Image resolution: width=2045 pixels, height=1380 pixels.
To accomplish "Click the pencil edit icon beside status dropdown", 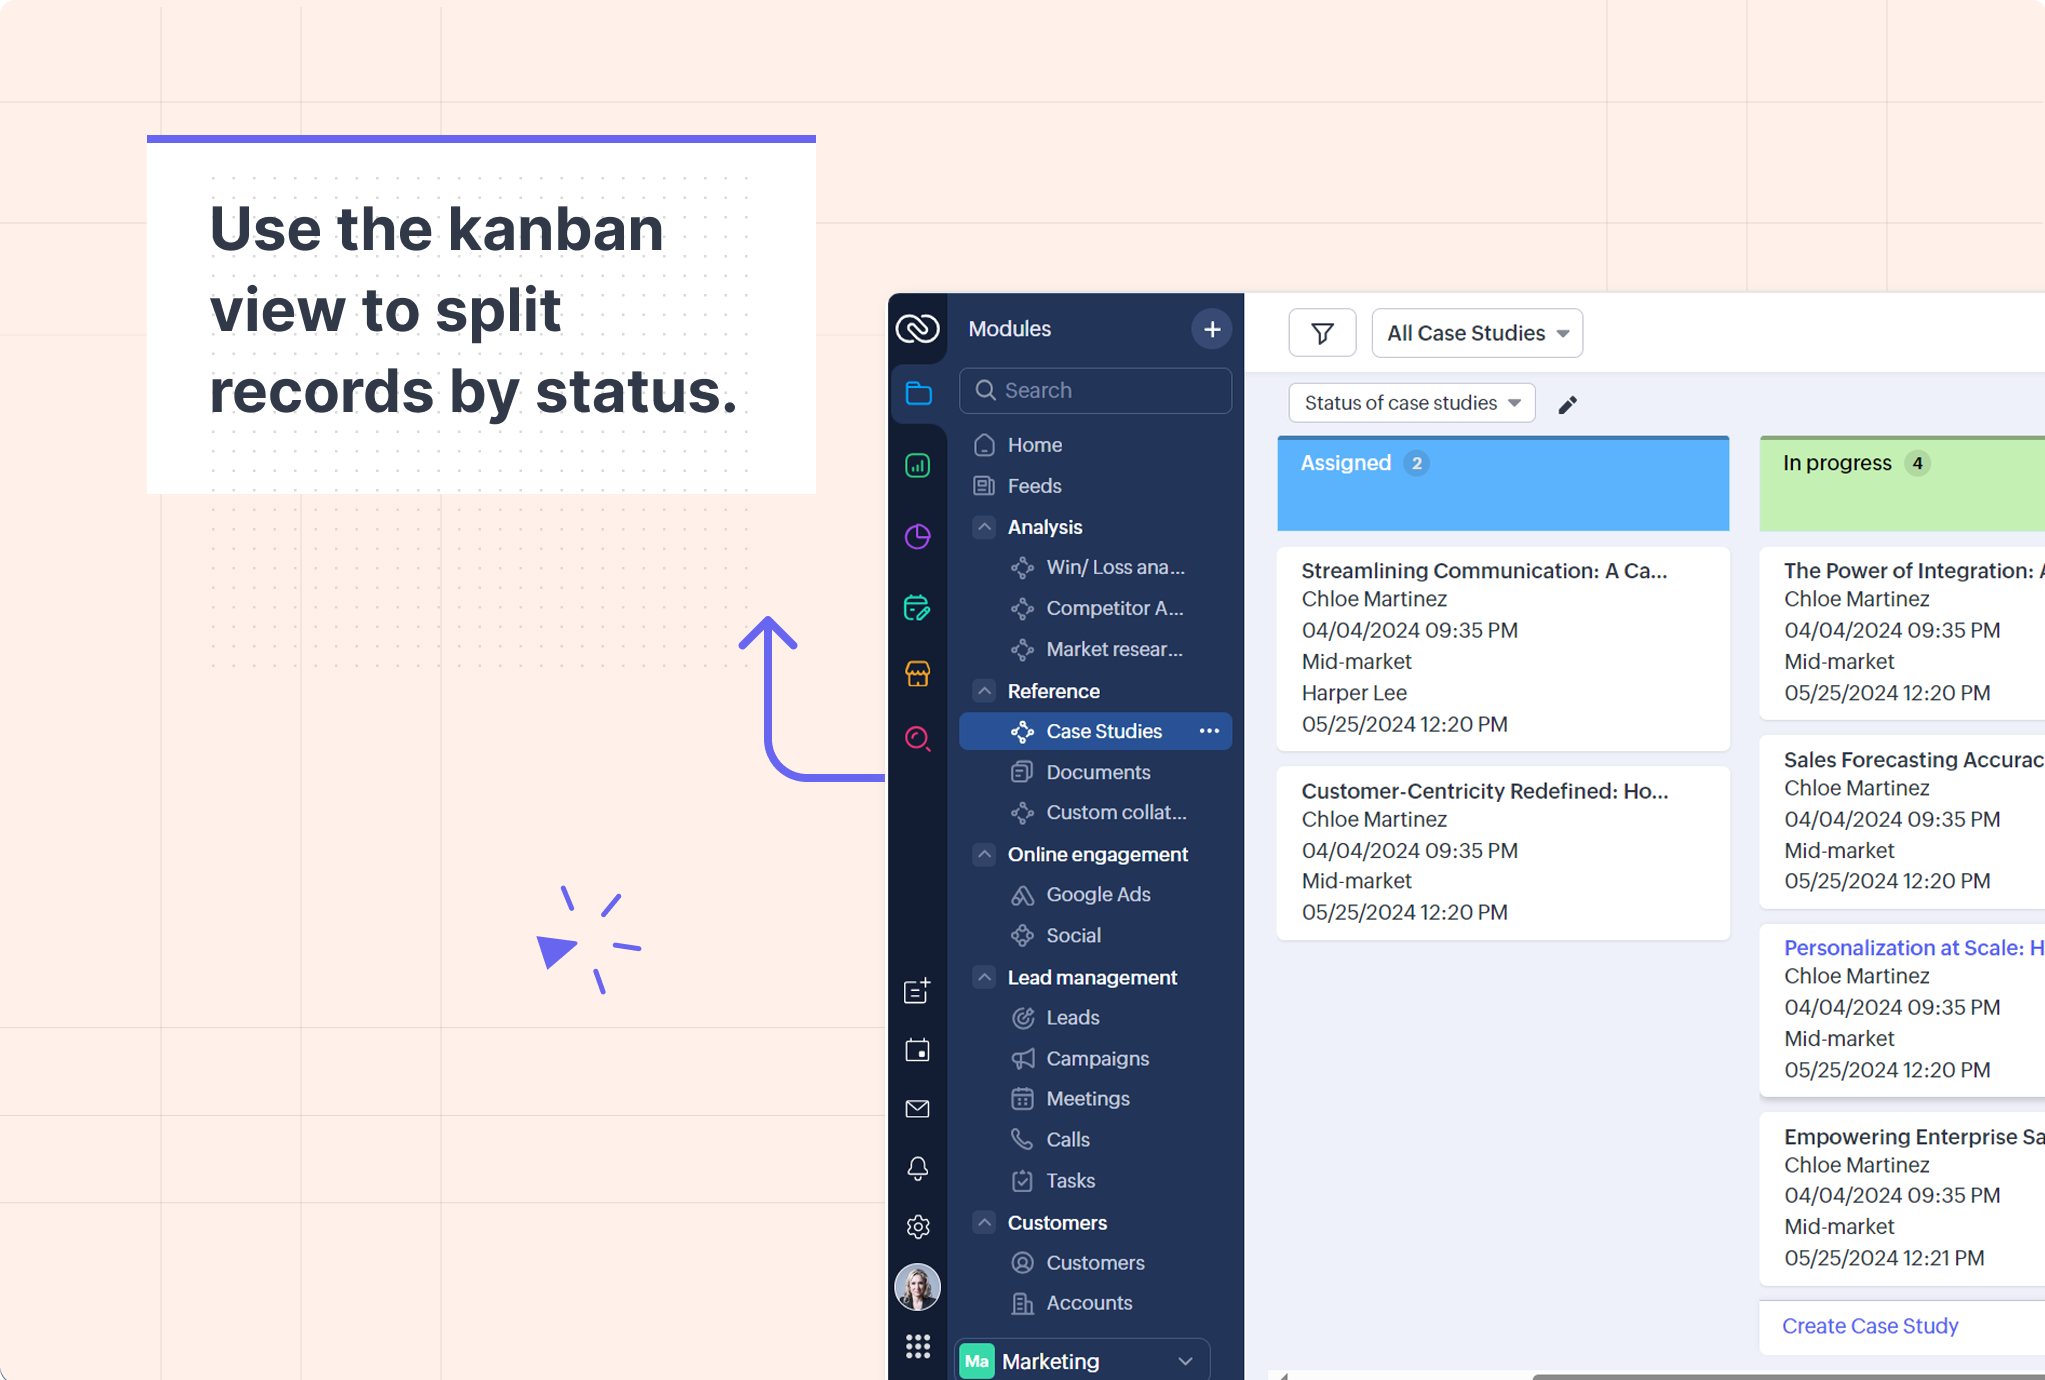I will click(x=1567, y=404).
